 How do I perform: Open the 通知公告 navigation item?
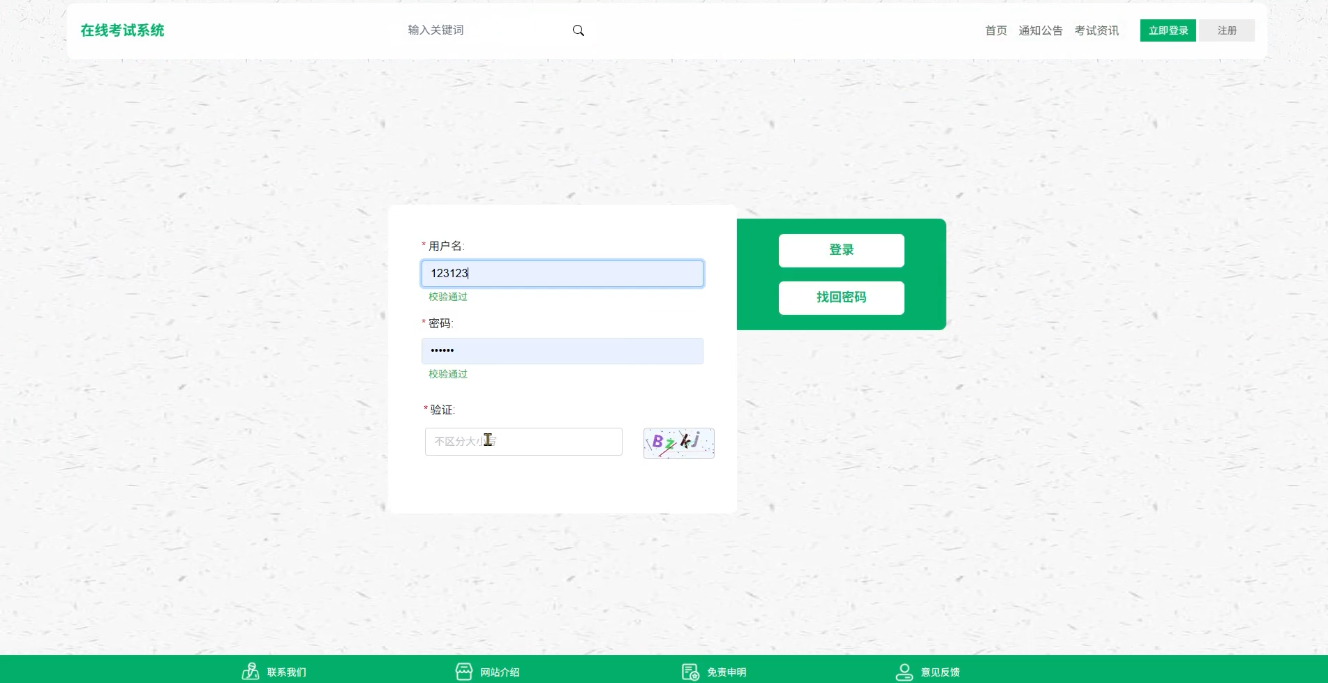click(1041, 31)
